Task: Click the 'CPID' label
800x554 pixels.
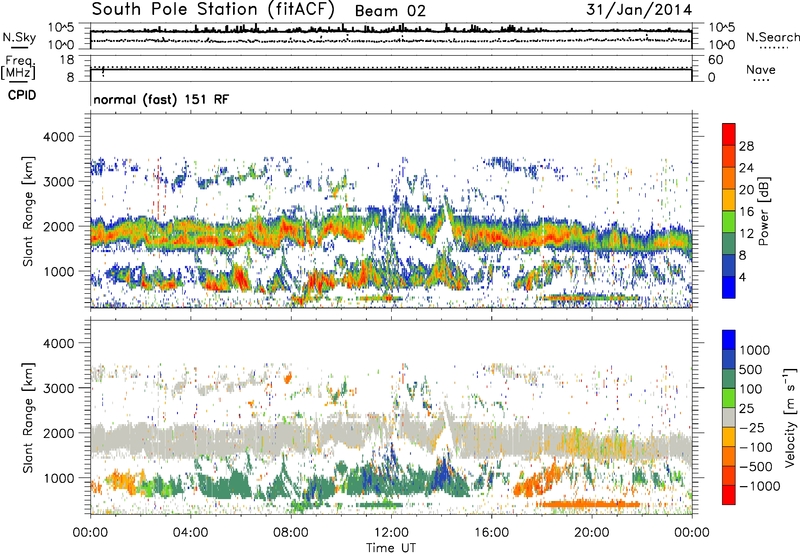Action: click(22, 95)
